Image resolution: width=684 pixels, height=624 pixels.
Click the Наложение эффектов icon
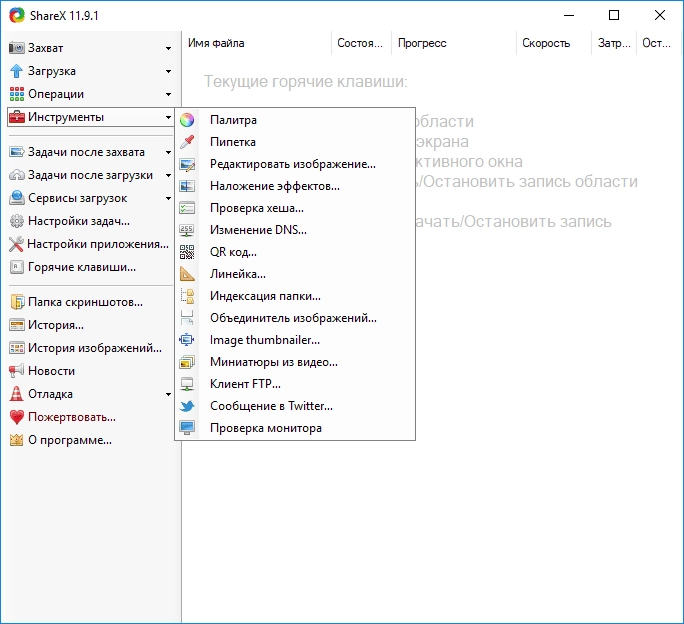[x=187, y=186]
